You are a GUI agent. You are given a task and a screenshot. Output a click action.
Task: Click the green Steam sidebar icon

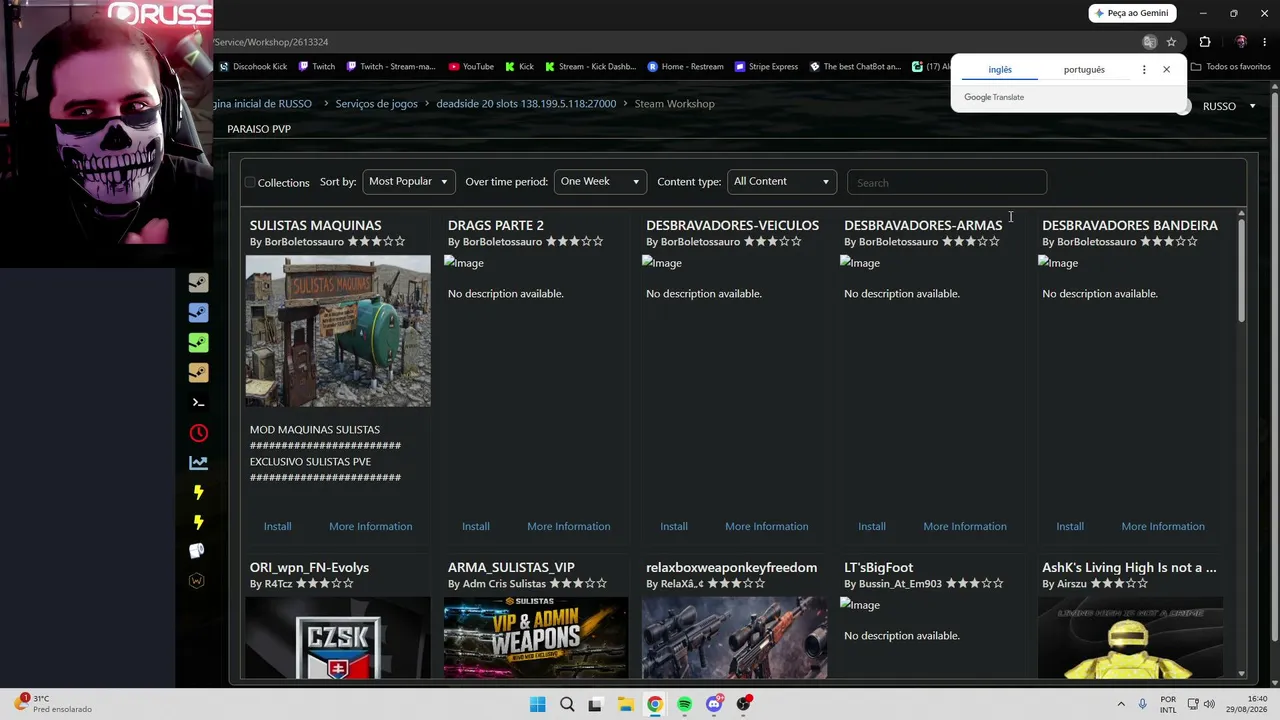pos(198,343)
